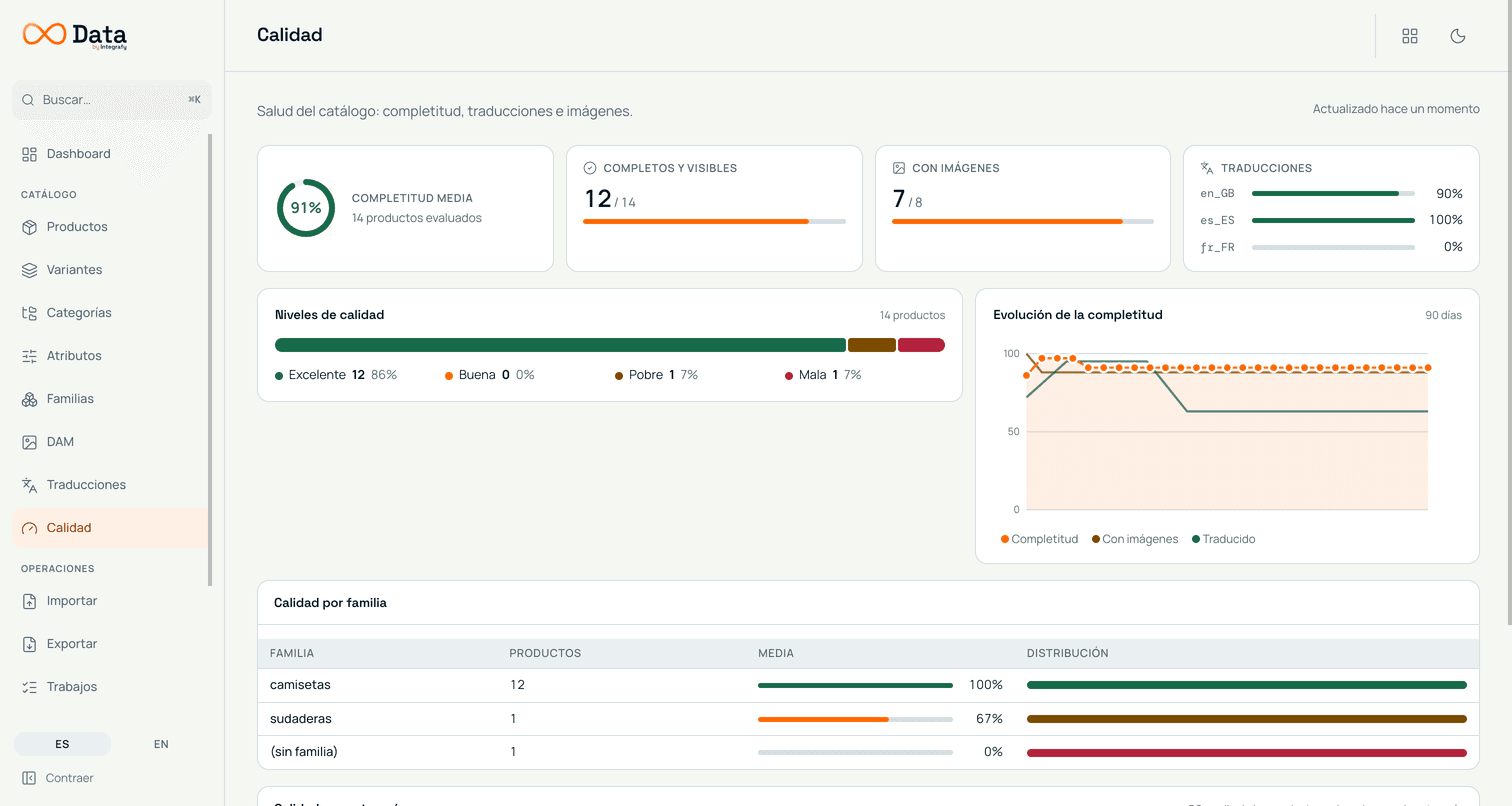Click the sudaderas family row
Viewport: 1512px width, 806px height.
tap(868, 719)
